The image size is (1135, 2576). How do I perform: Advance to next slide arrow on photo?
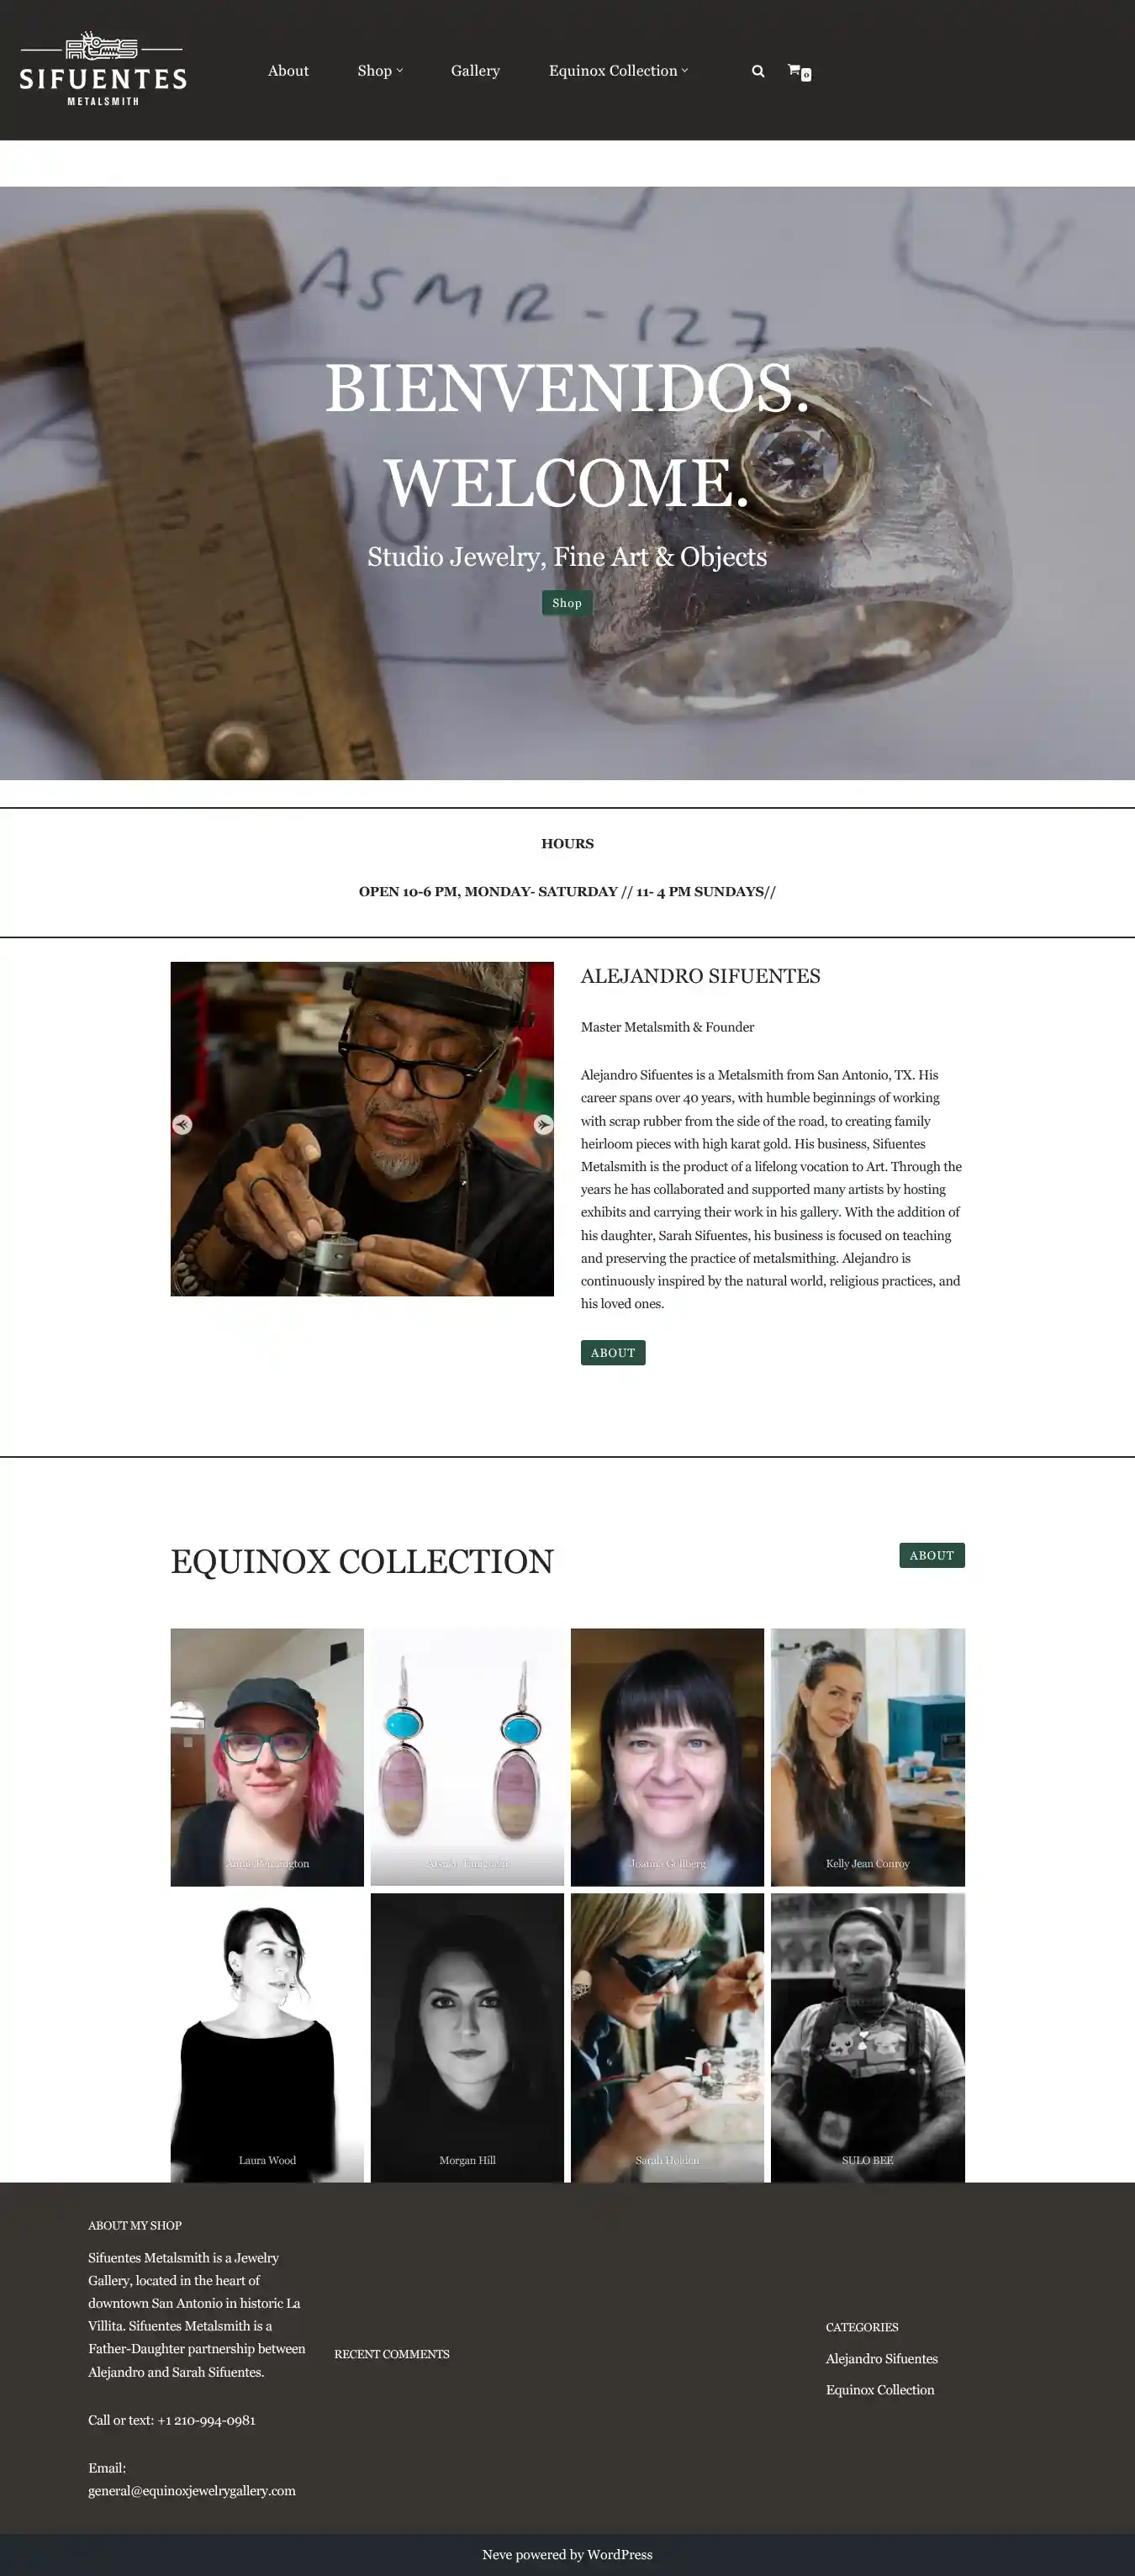coord(543,1124)
